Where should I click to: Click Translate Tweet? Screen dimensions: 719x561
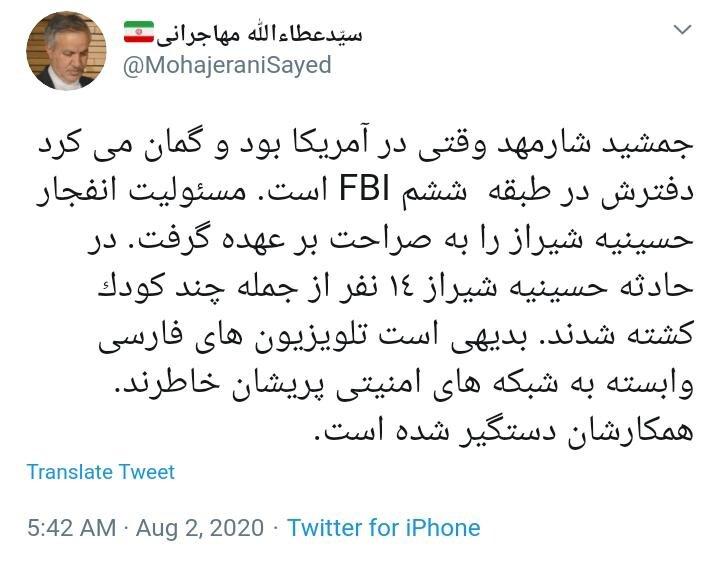[x=101, y=471]
